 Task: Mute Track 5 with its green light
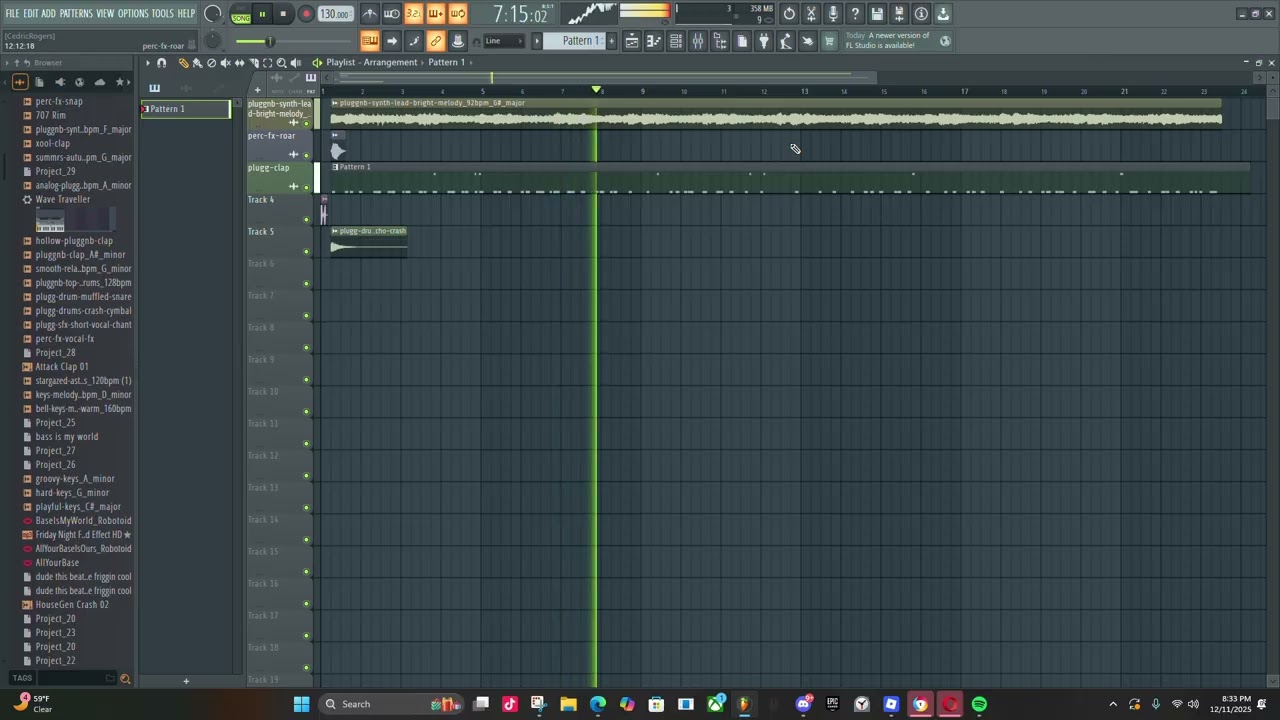coord(306,252)
